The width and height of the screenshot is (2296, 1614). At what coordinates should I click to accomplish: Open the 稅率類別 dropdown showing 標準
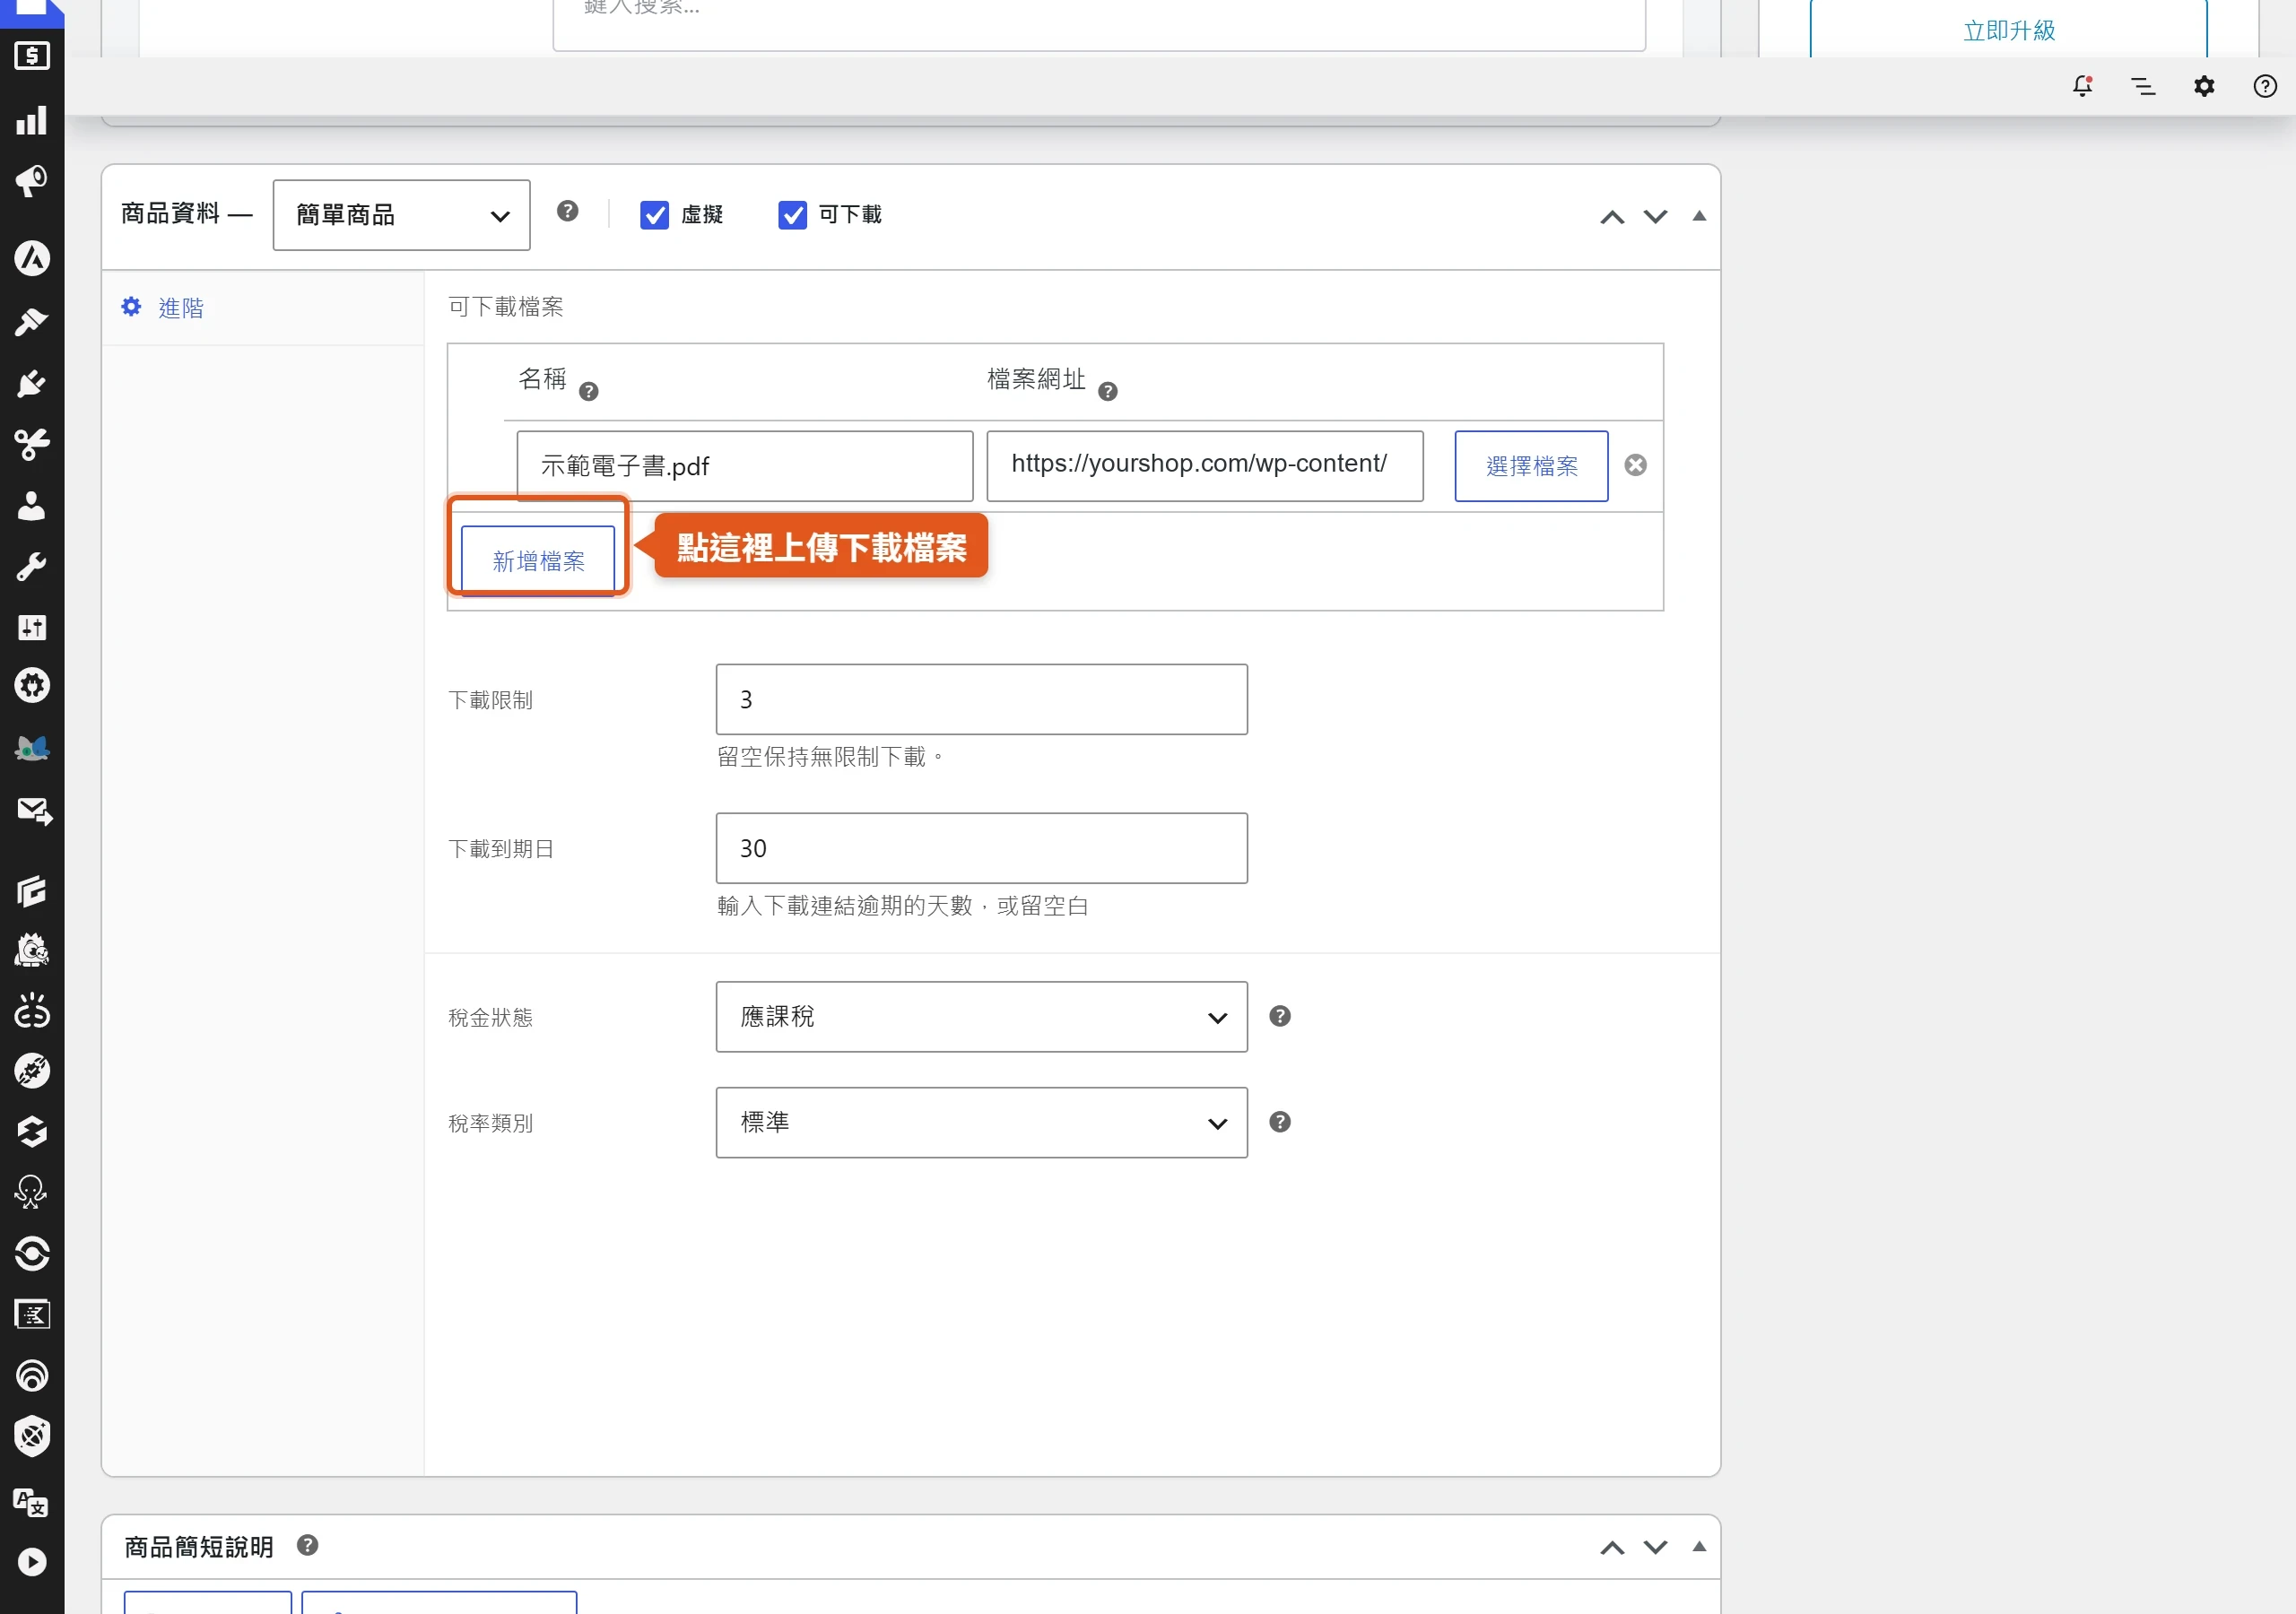[981, 1123]
